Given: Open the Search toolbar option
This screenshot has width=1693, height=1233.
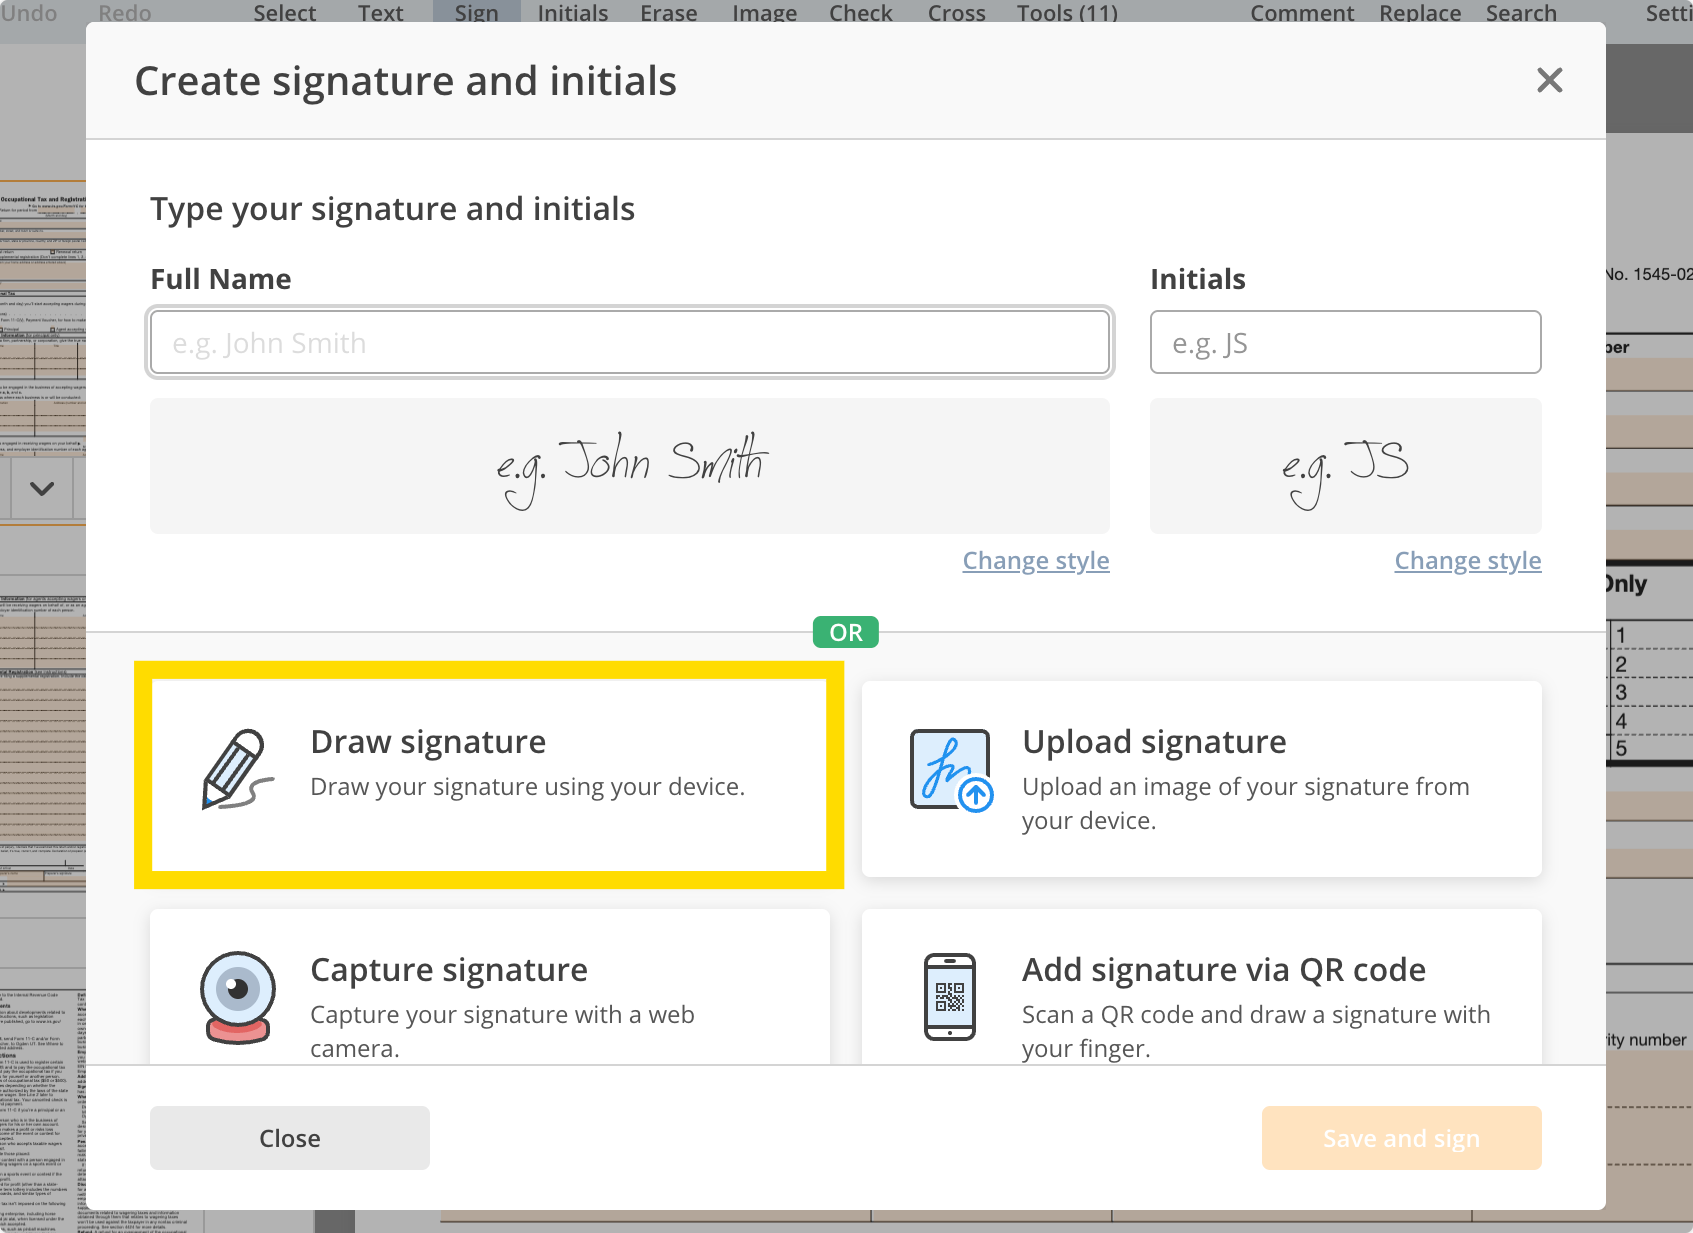Looking at the screenshot, I should [x=1520, y=13].
